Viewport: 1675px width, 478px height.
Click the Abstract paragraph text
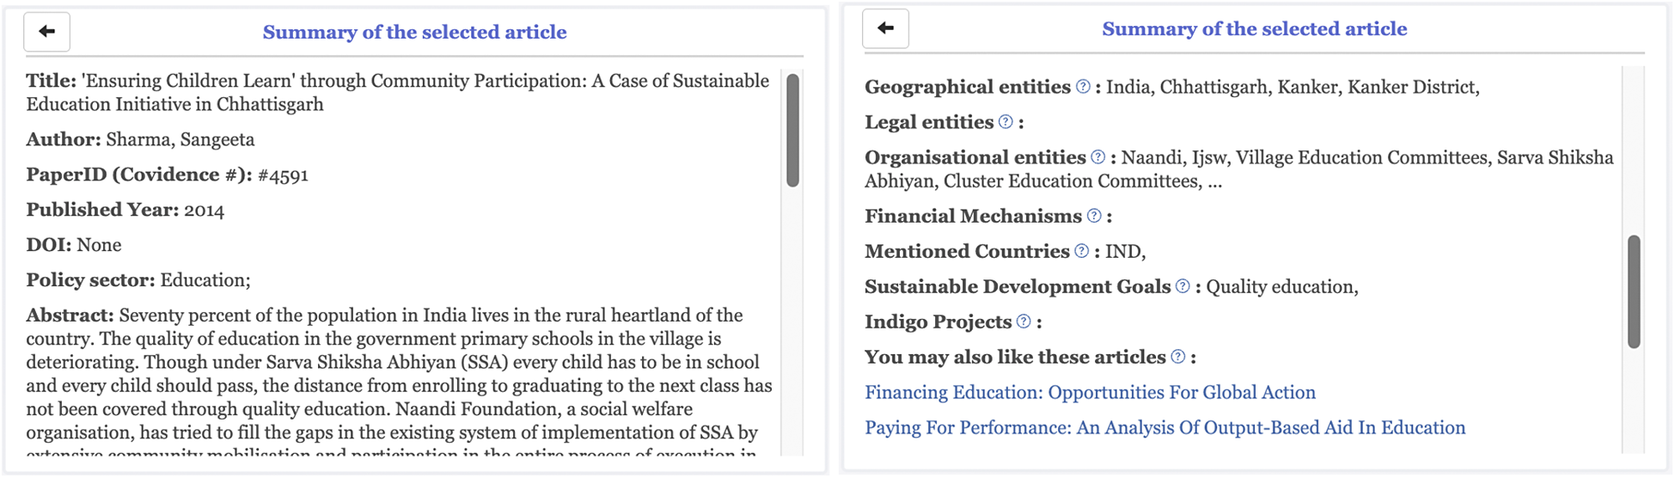400,385
